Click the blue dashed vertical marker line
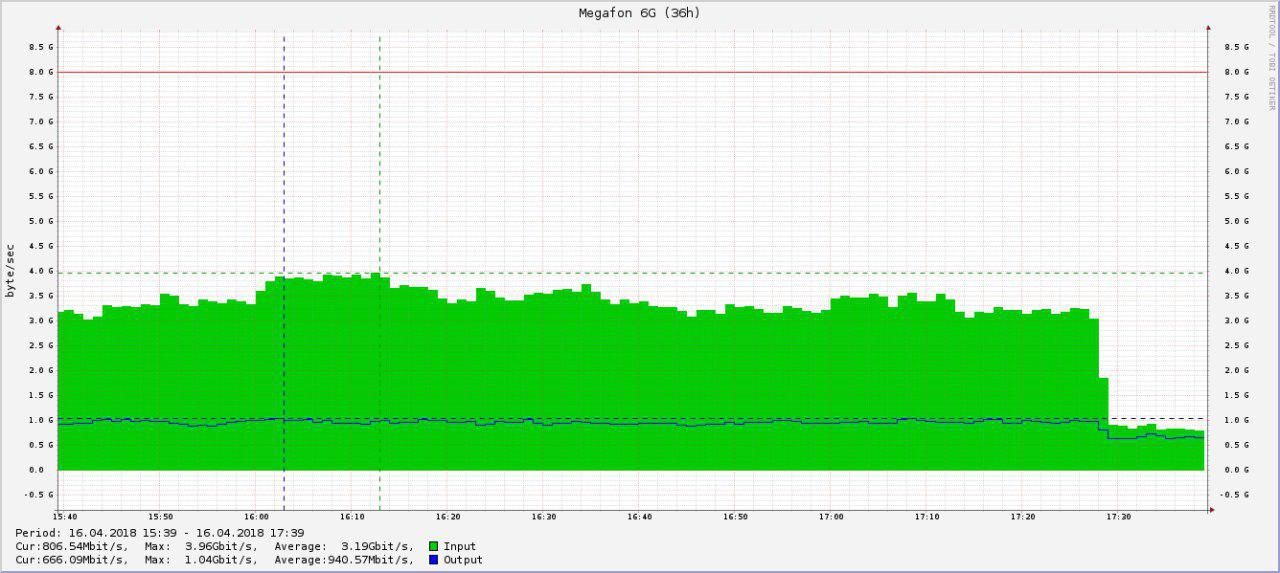This screenshot has width=1280, height=573. coord(284,270)
